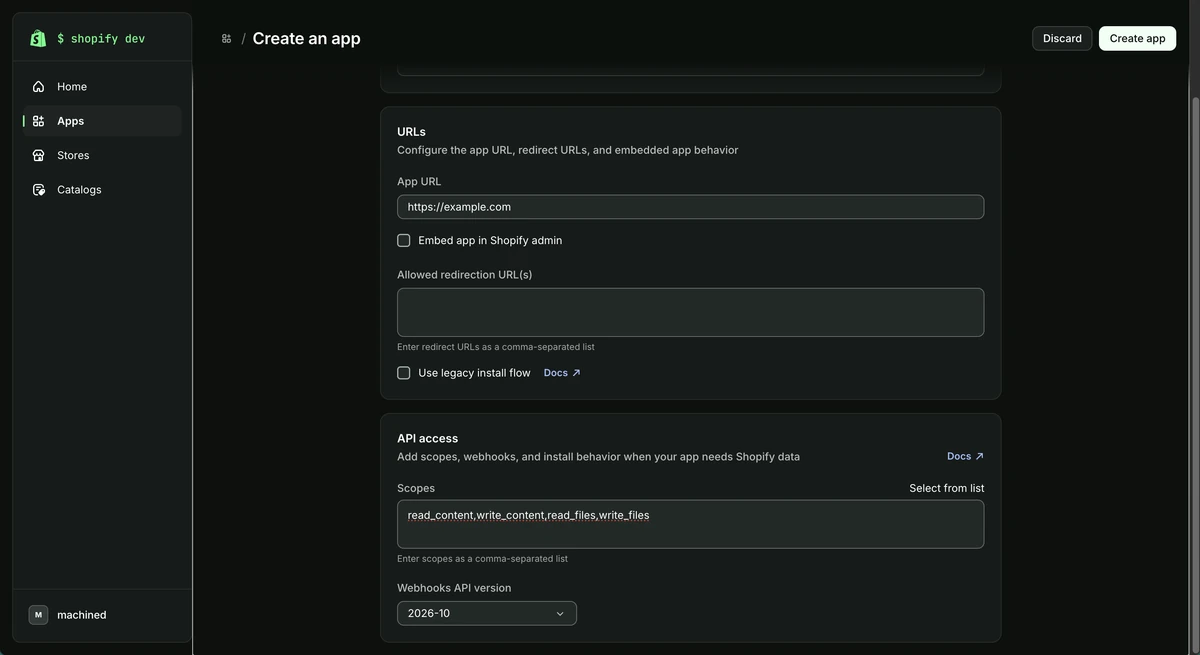Click the URLs section heading

[411, 131]
